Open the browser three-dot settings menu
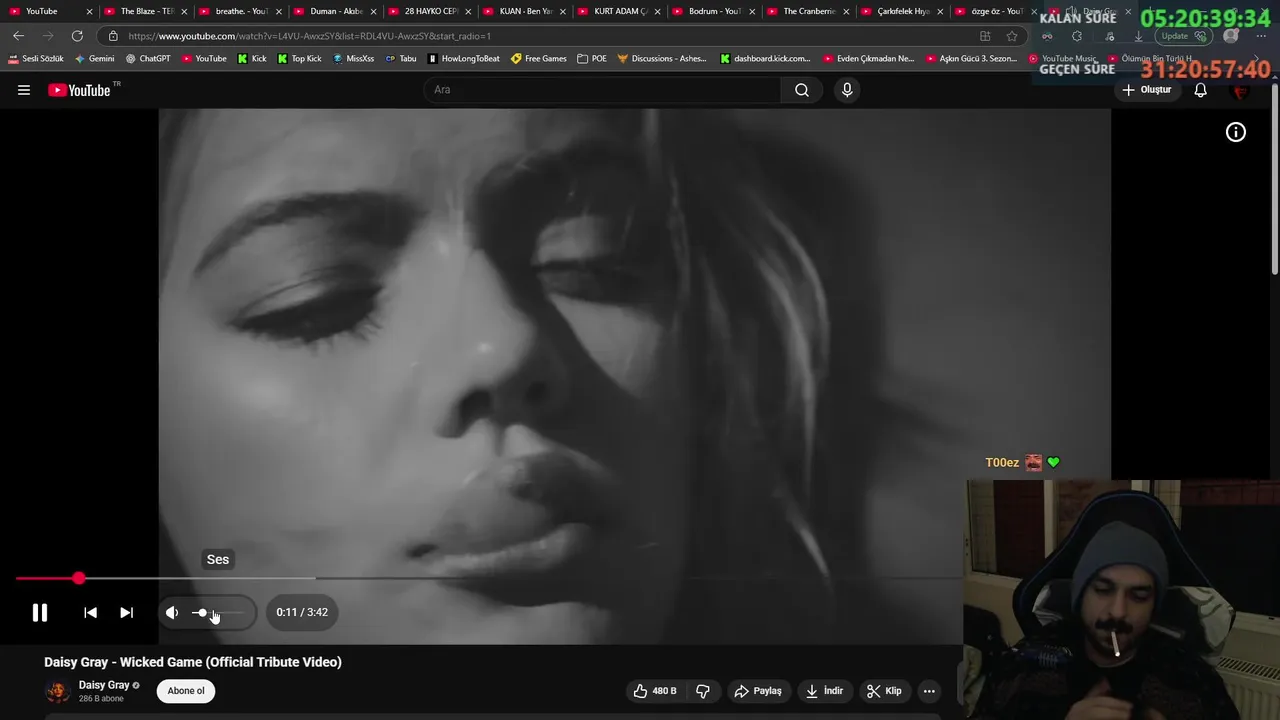This screenshot has height=720, width=1280. click(1261, 36)
